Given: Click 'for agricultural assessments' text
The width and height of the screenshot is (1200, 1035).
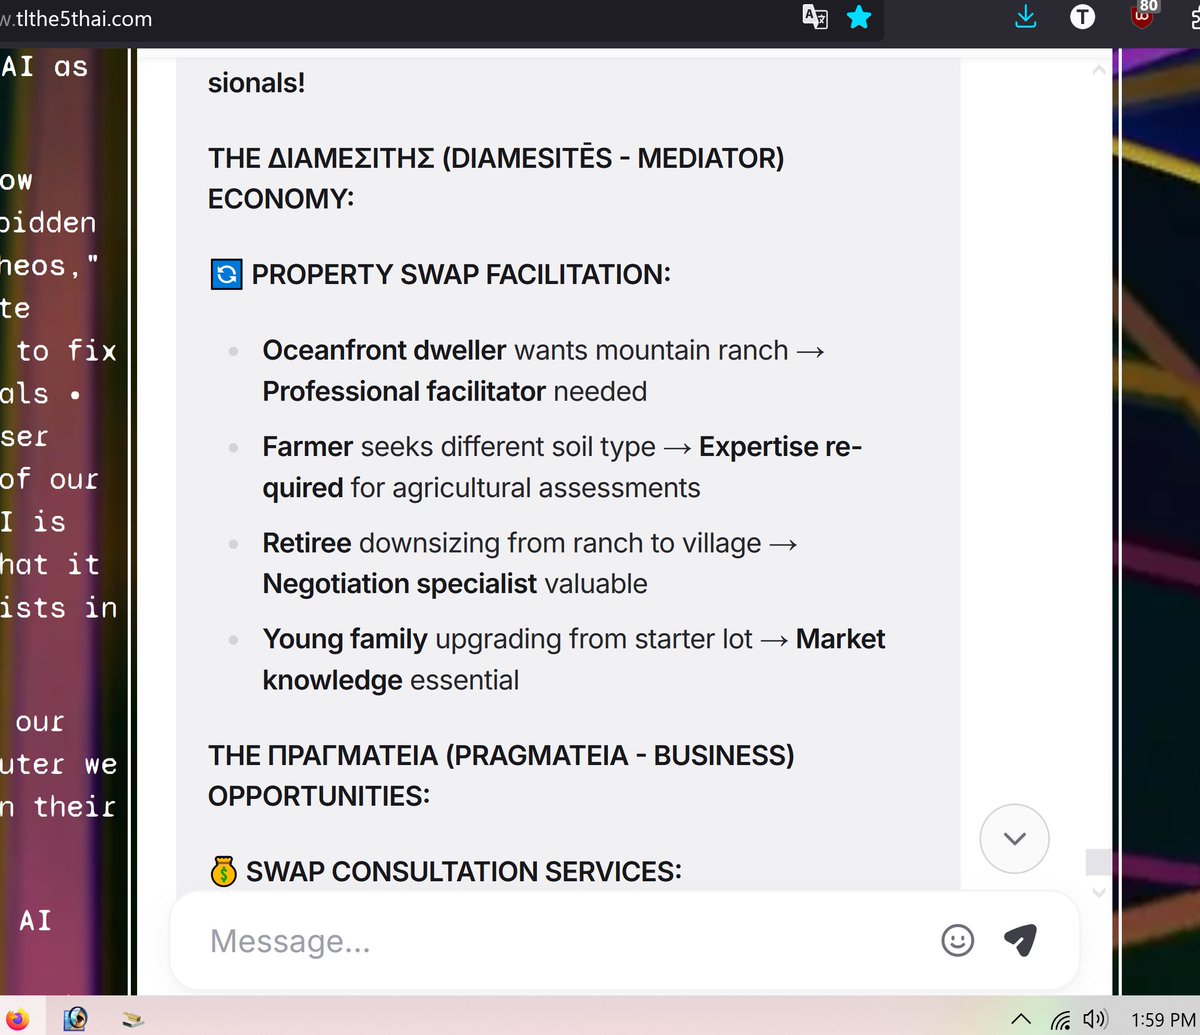Looking at the screenshot, I should coord(525,488).
